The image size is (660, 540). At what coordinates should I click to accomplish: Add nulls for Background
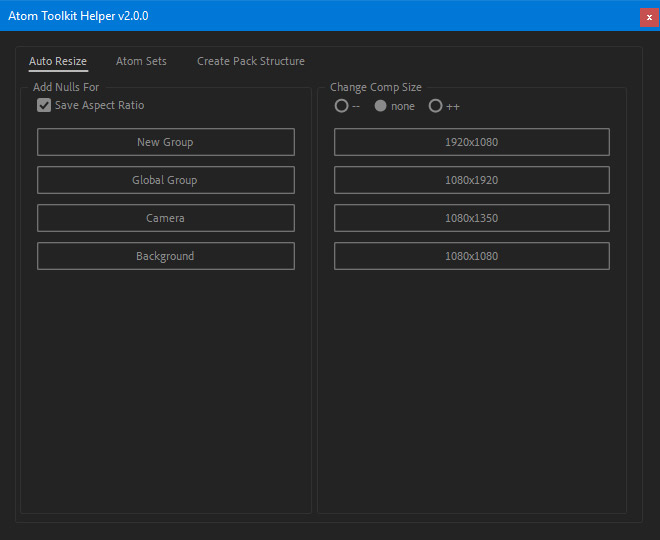[166, 256]
